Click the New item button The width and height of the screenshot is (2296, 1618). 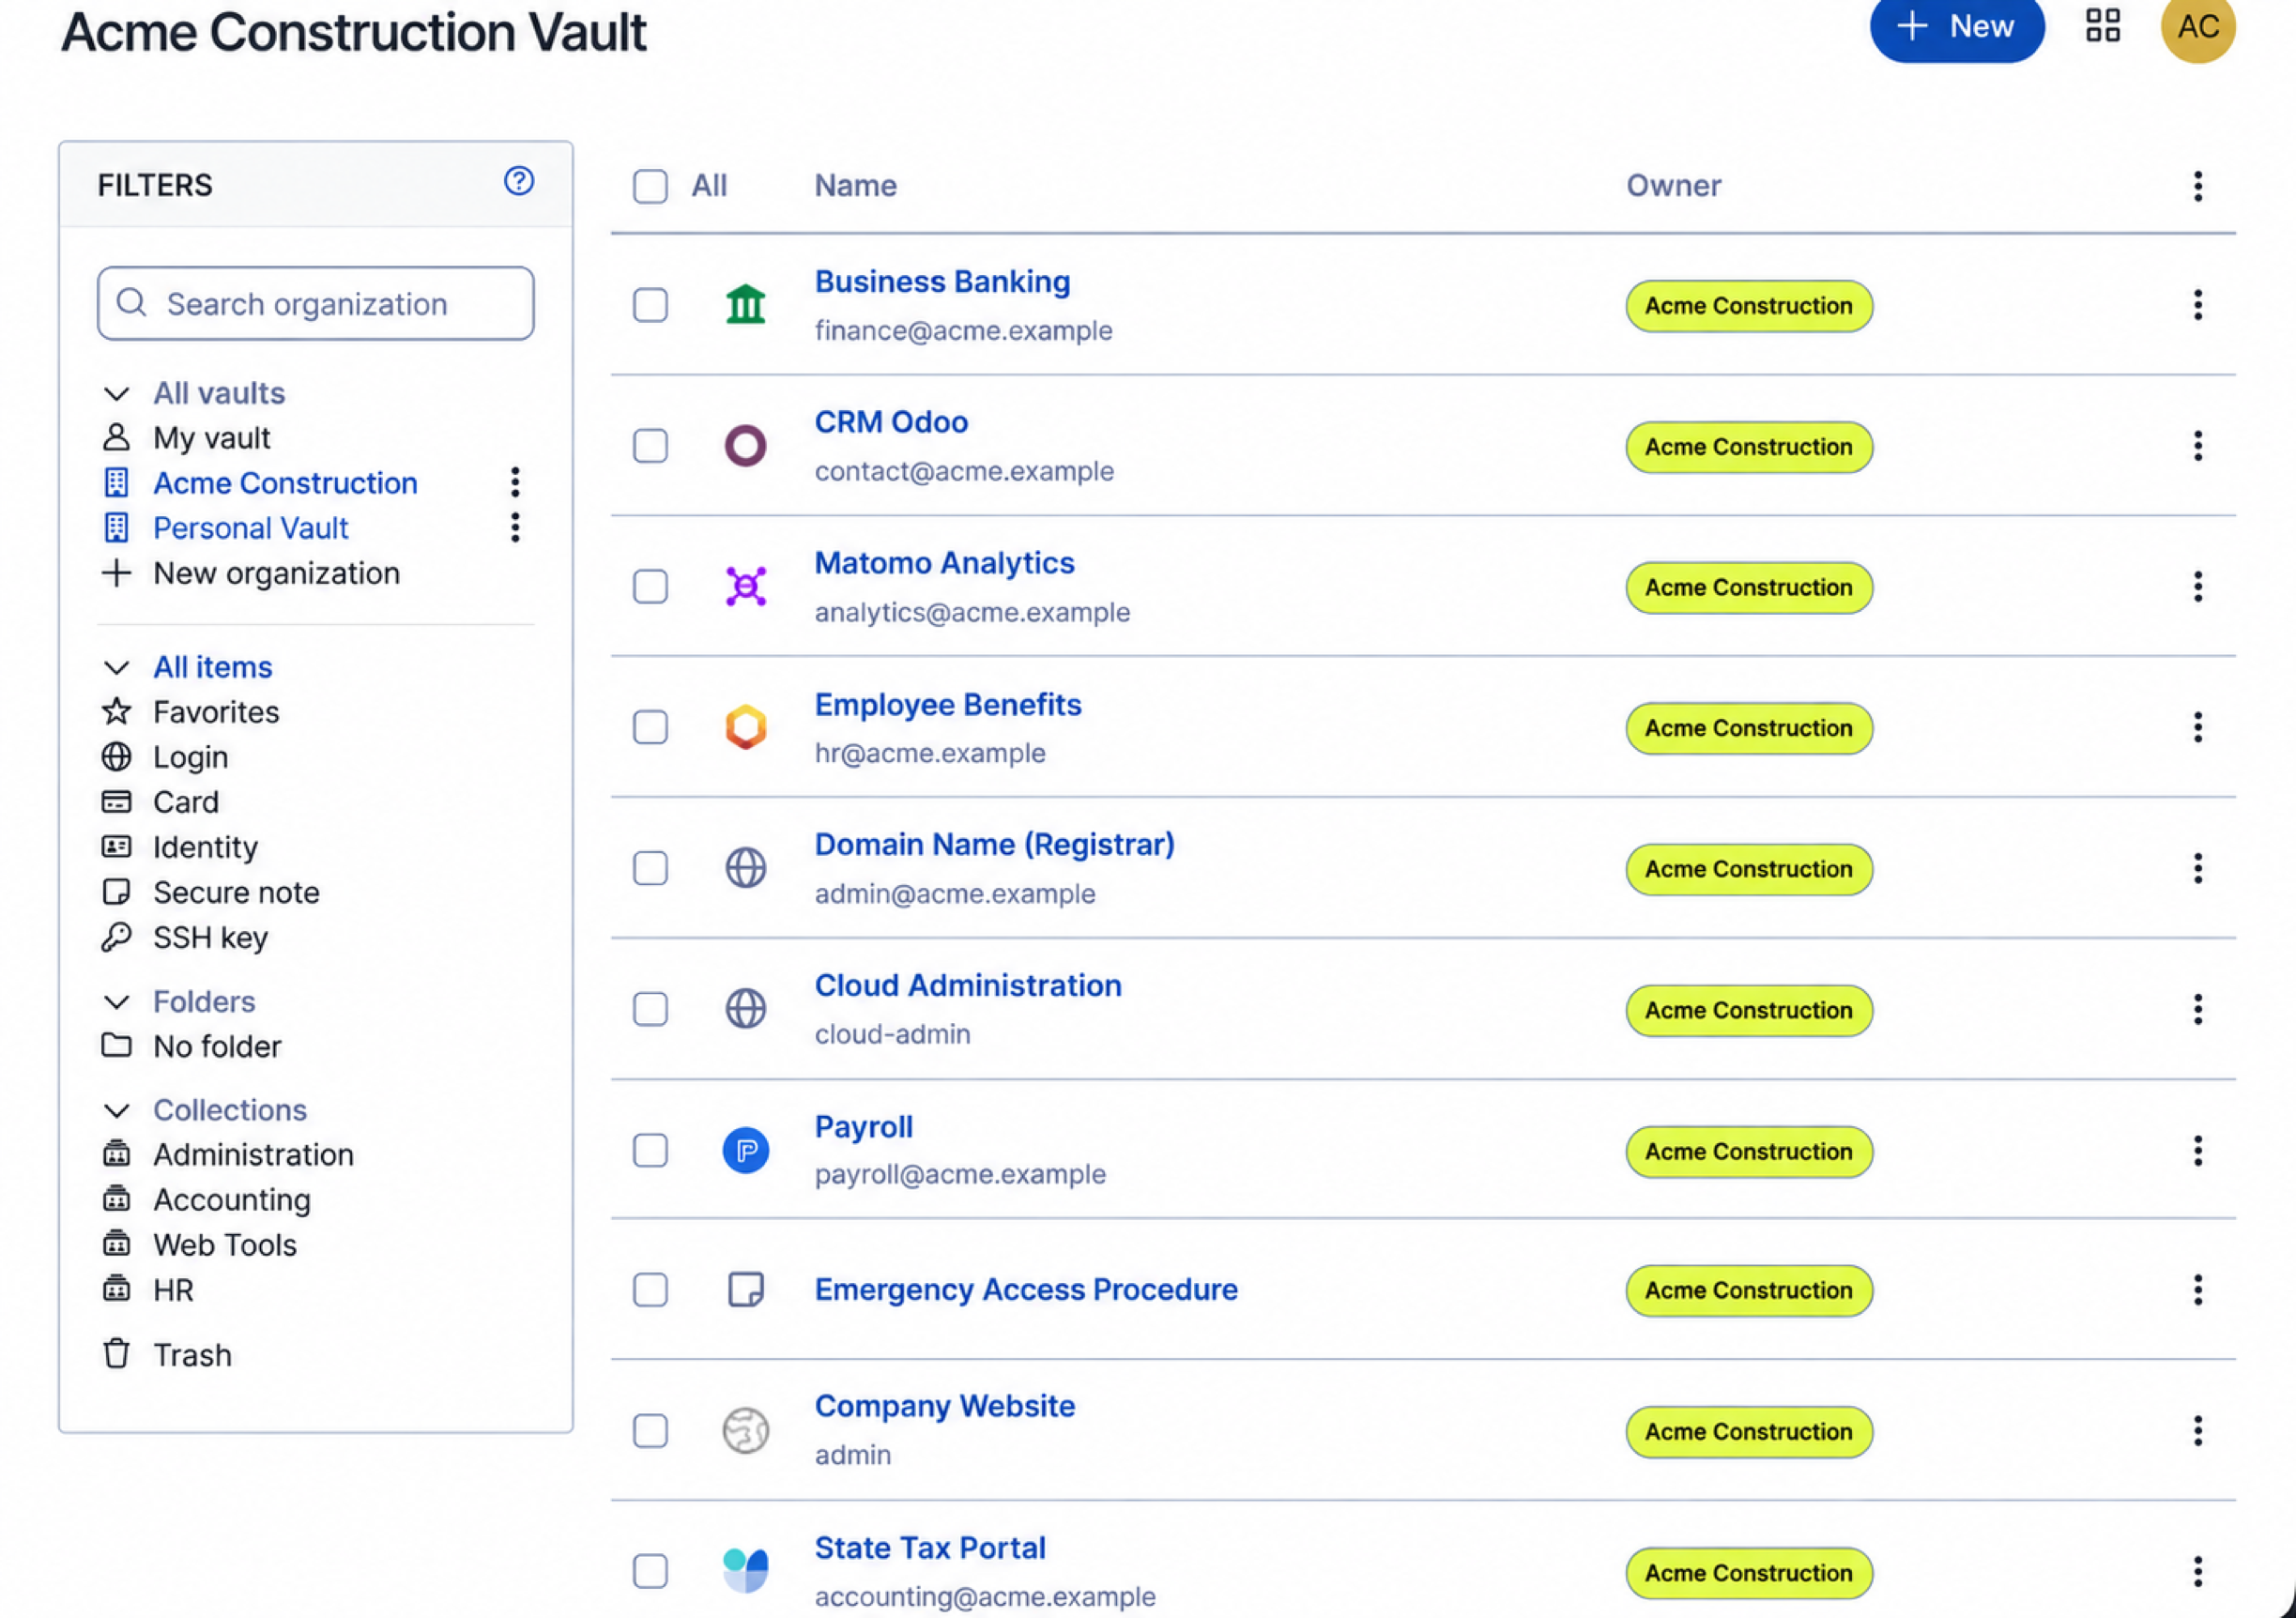click(x=1956, y=27)
